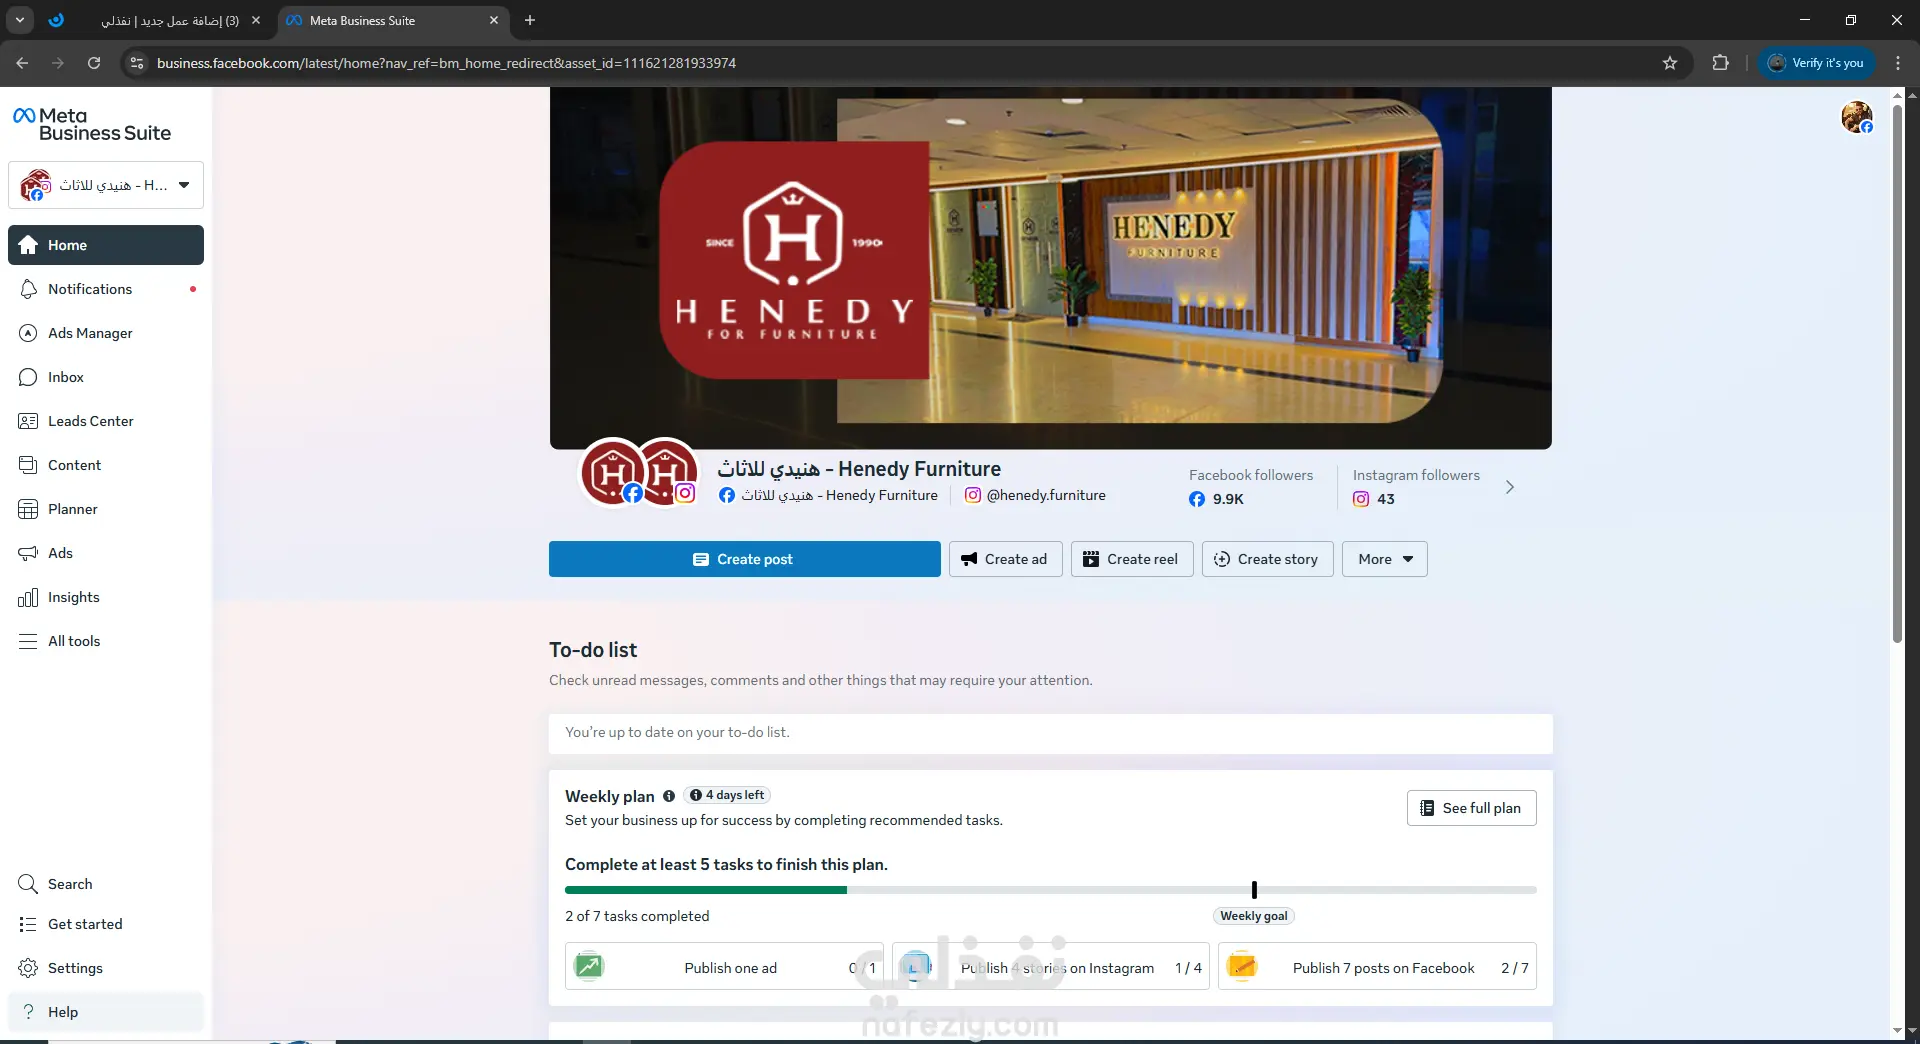Click the Create post button

coord(745,559)
